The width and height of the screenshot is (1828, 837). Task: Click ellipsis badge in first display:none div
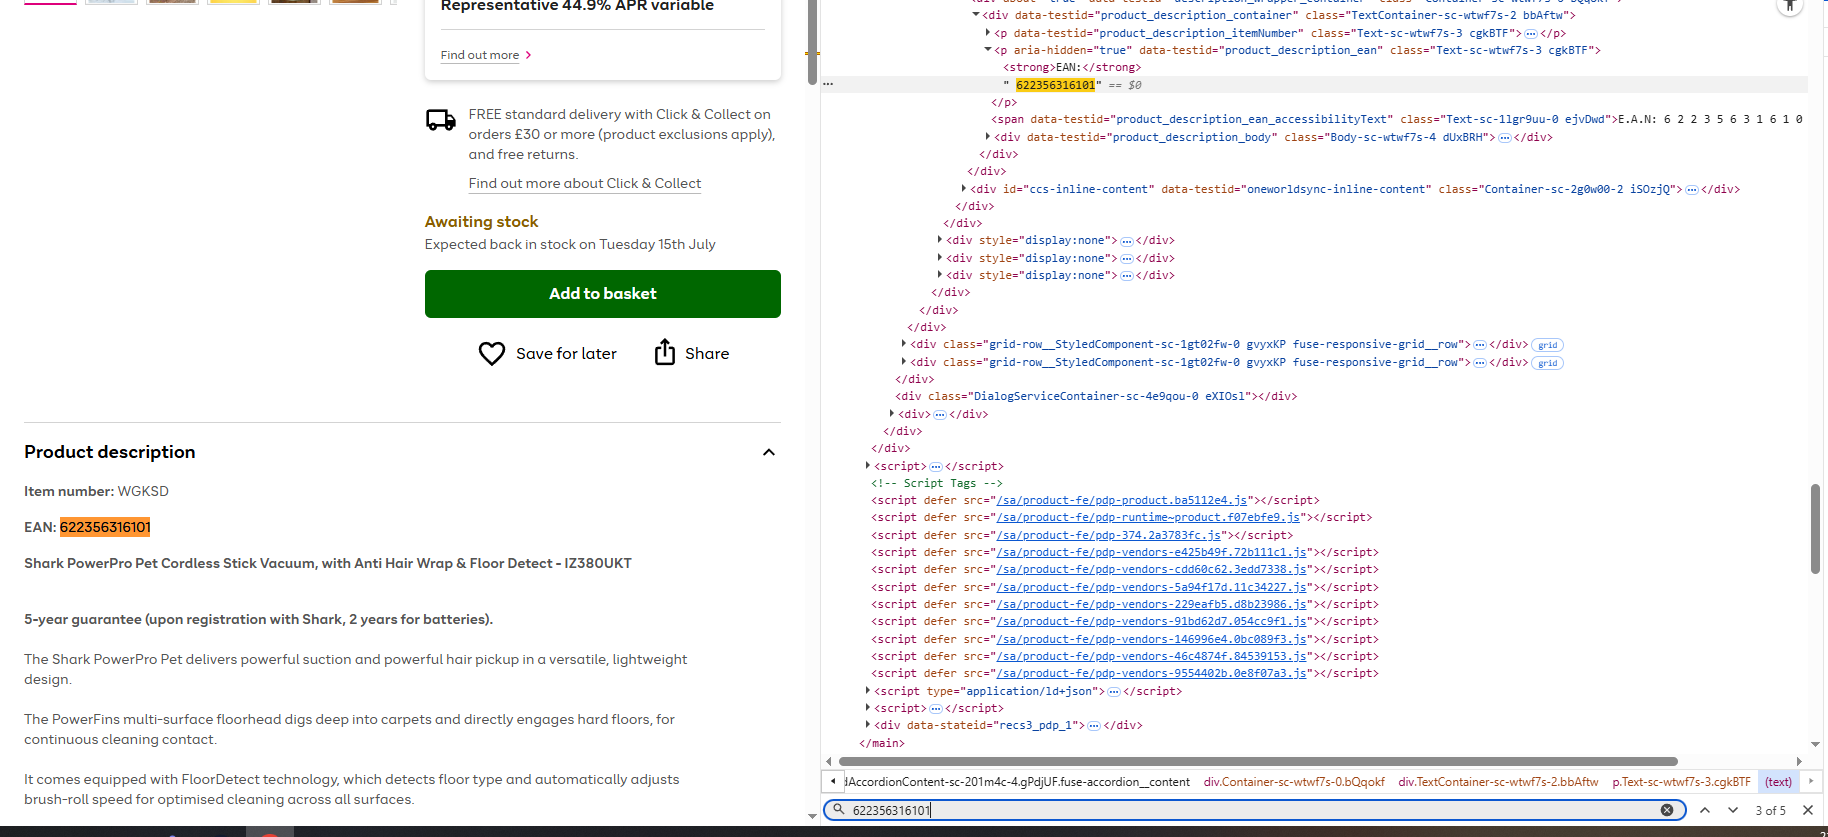click(x=1127, y=241)
